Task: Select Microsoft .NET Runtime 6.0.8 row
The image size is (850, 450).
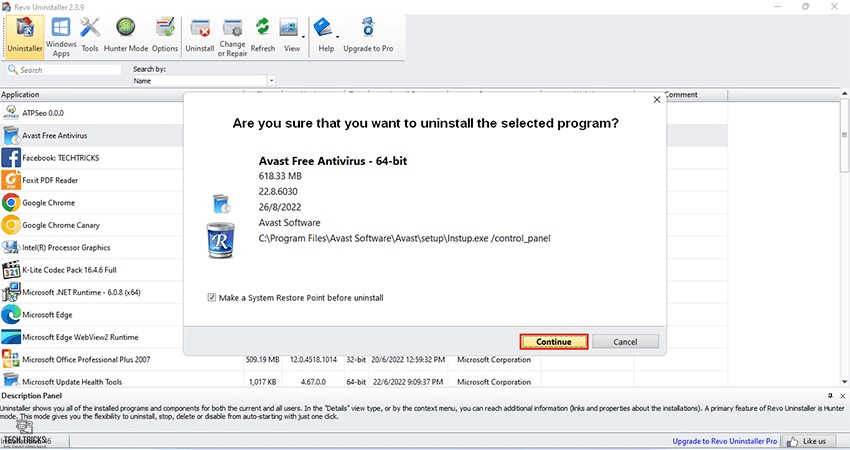Action: (92, 292)
